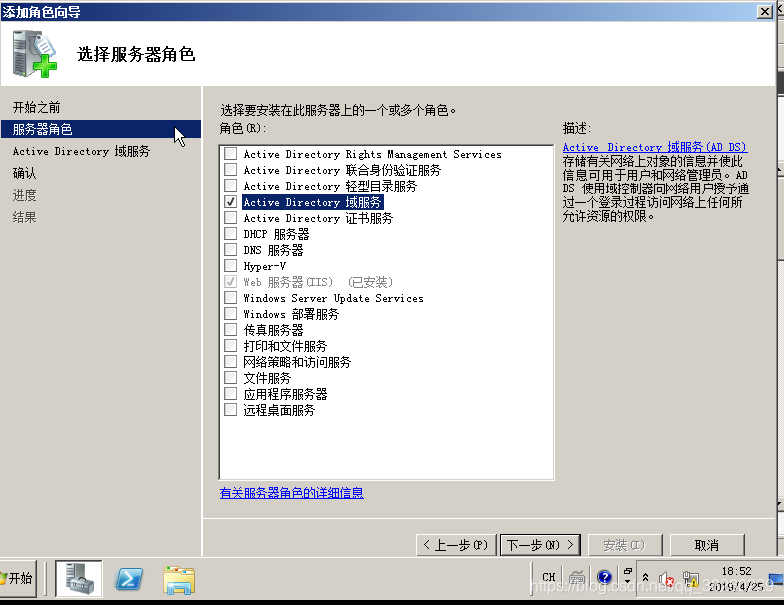Click 上一步(P) button
Screen dimensions: 784x605
click(456, 544)
